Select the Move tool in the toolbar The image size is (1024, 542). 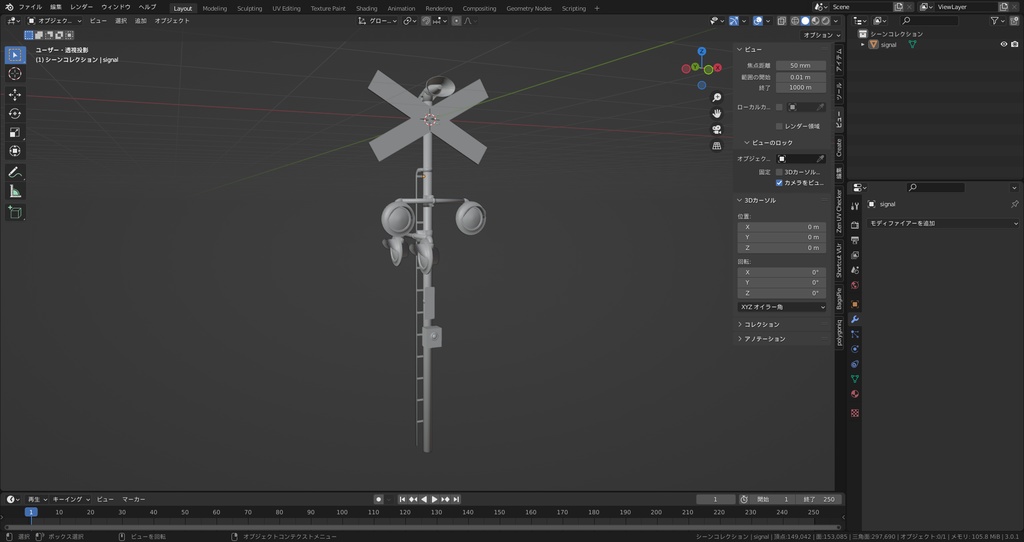(15, 94)
